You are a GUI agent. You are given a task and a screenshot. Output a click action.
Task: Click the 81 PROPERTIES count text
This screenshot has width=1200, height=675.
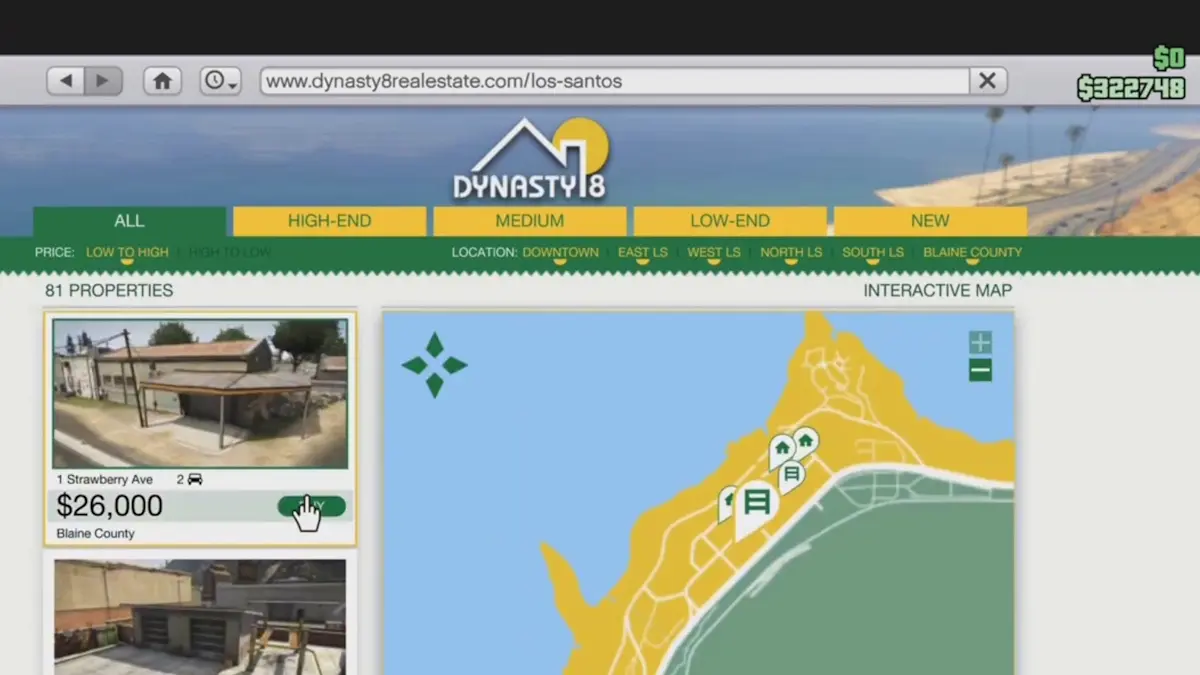click(x=109, y=291)
